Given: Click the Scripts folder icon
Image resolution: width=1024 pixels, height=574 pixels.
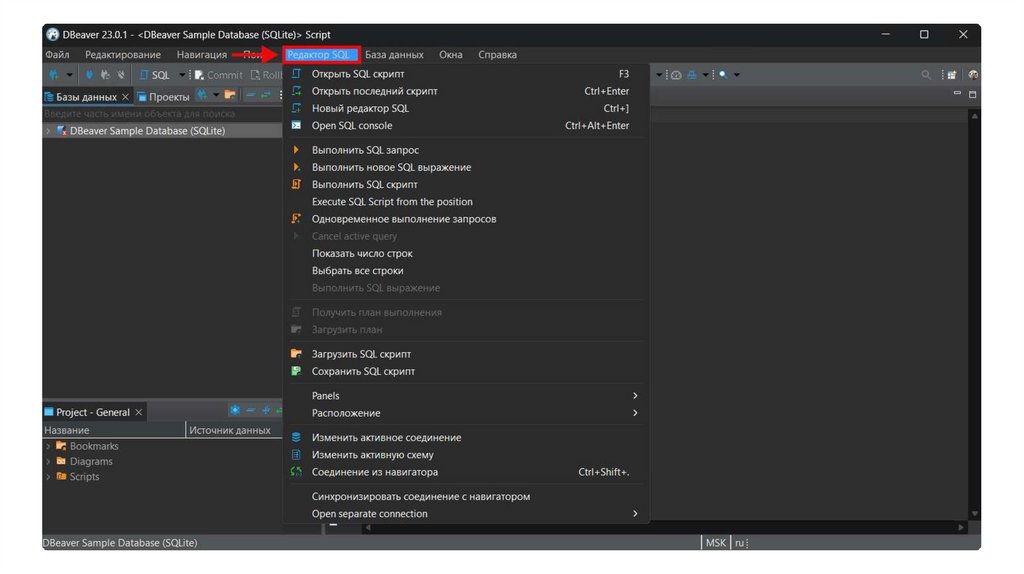Looking at the screenshot, I should click(x=61, y=476).
